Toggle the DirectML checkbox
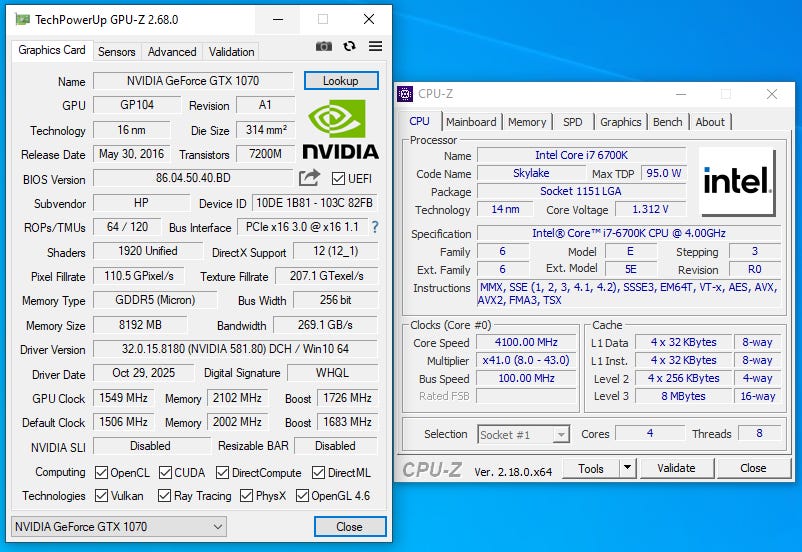The image size is (802, 552). click(318, 473)
